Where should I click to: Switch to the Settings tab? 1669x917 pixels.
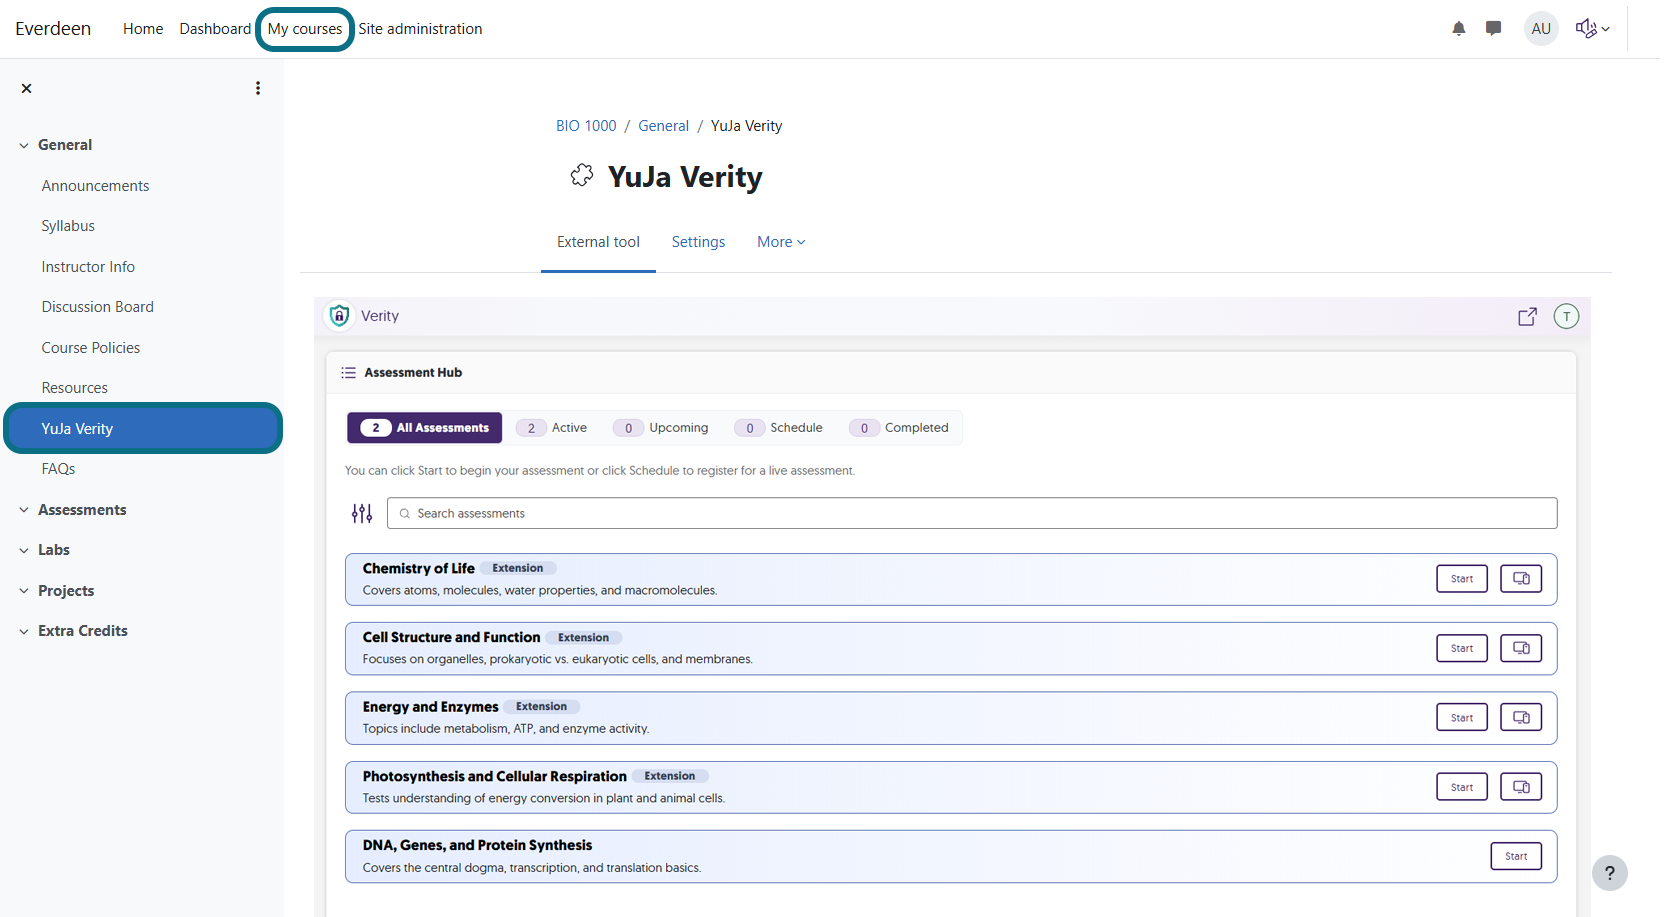698,242
